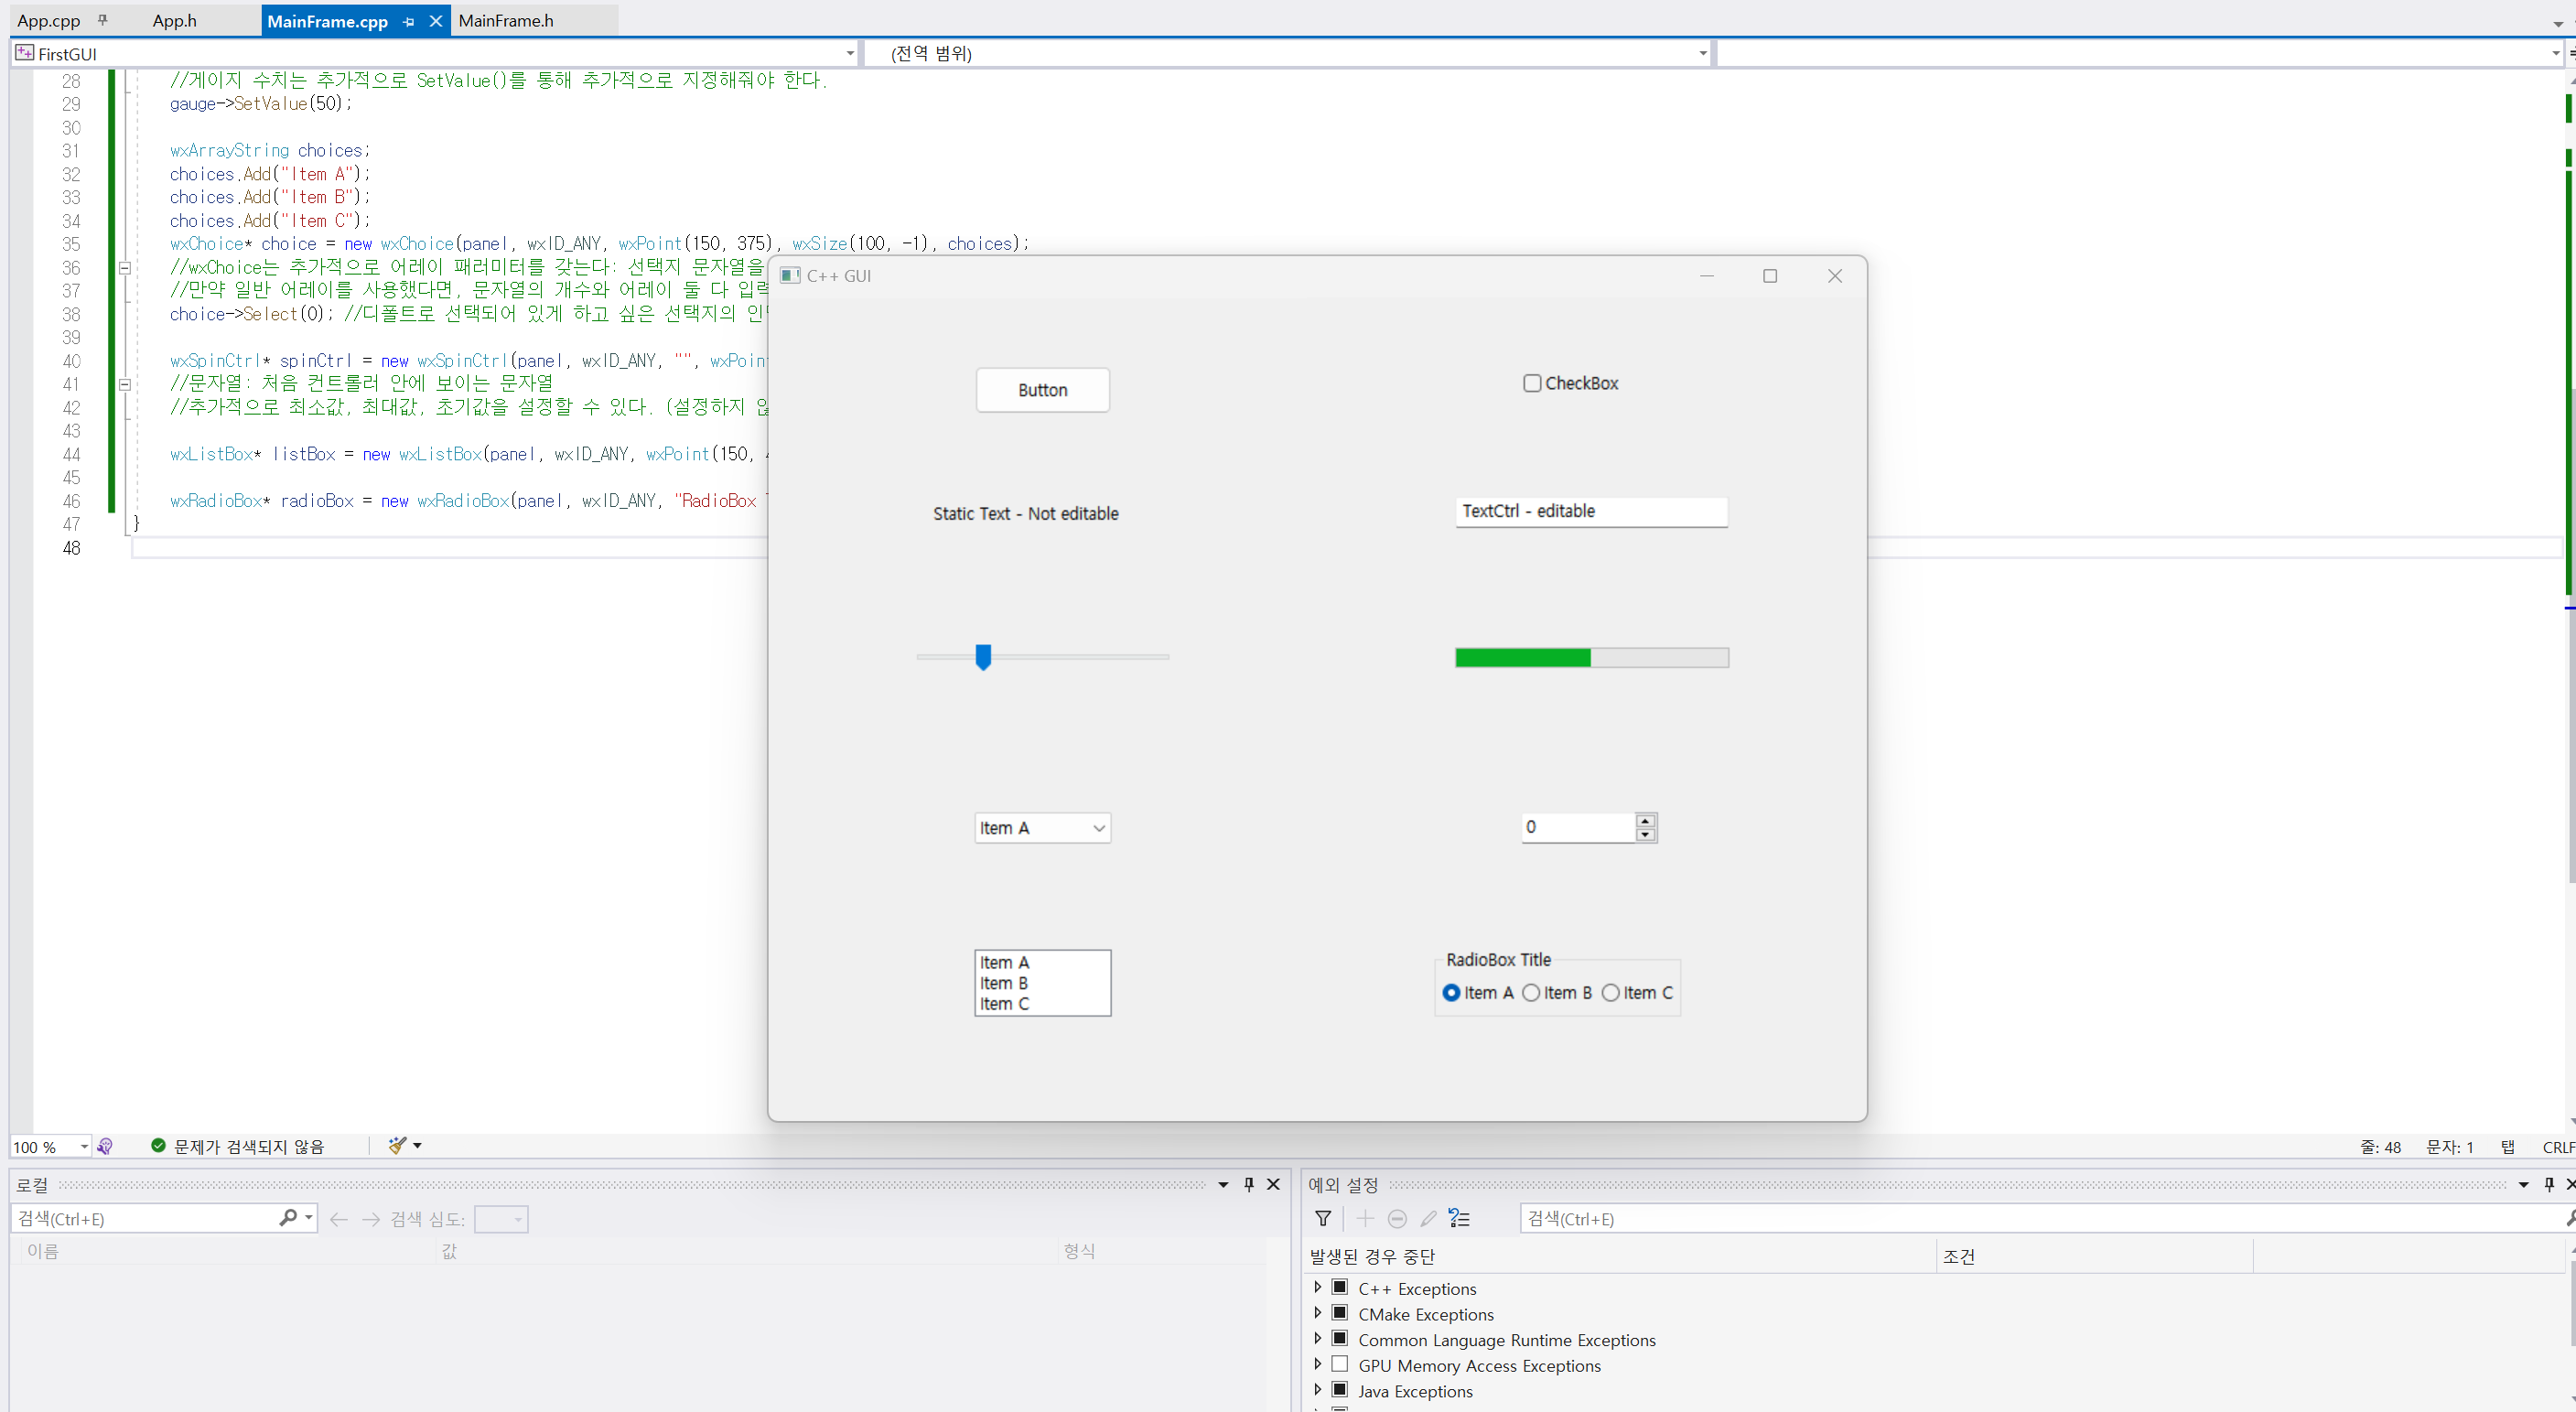The image size is (2576, 1412).
Task: Click the spin control number field
Action: click(x=1578, y=827)
